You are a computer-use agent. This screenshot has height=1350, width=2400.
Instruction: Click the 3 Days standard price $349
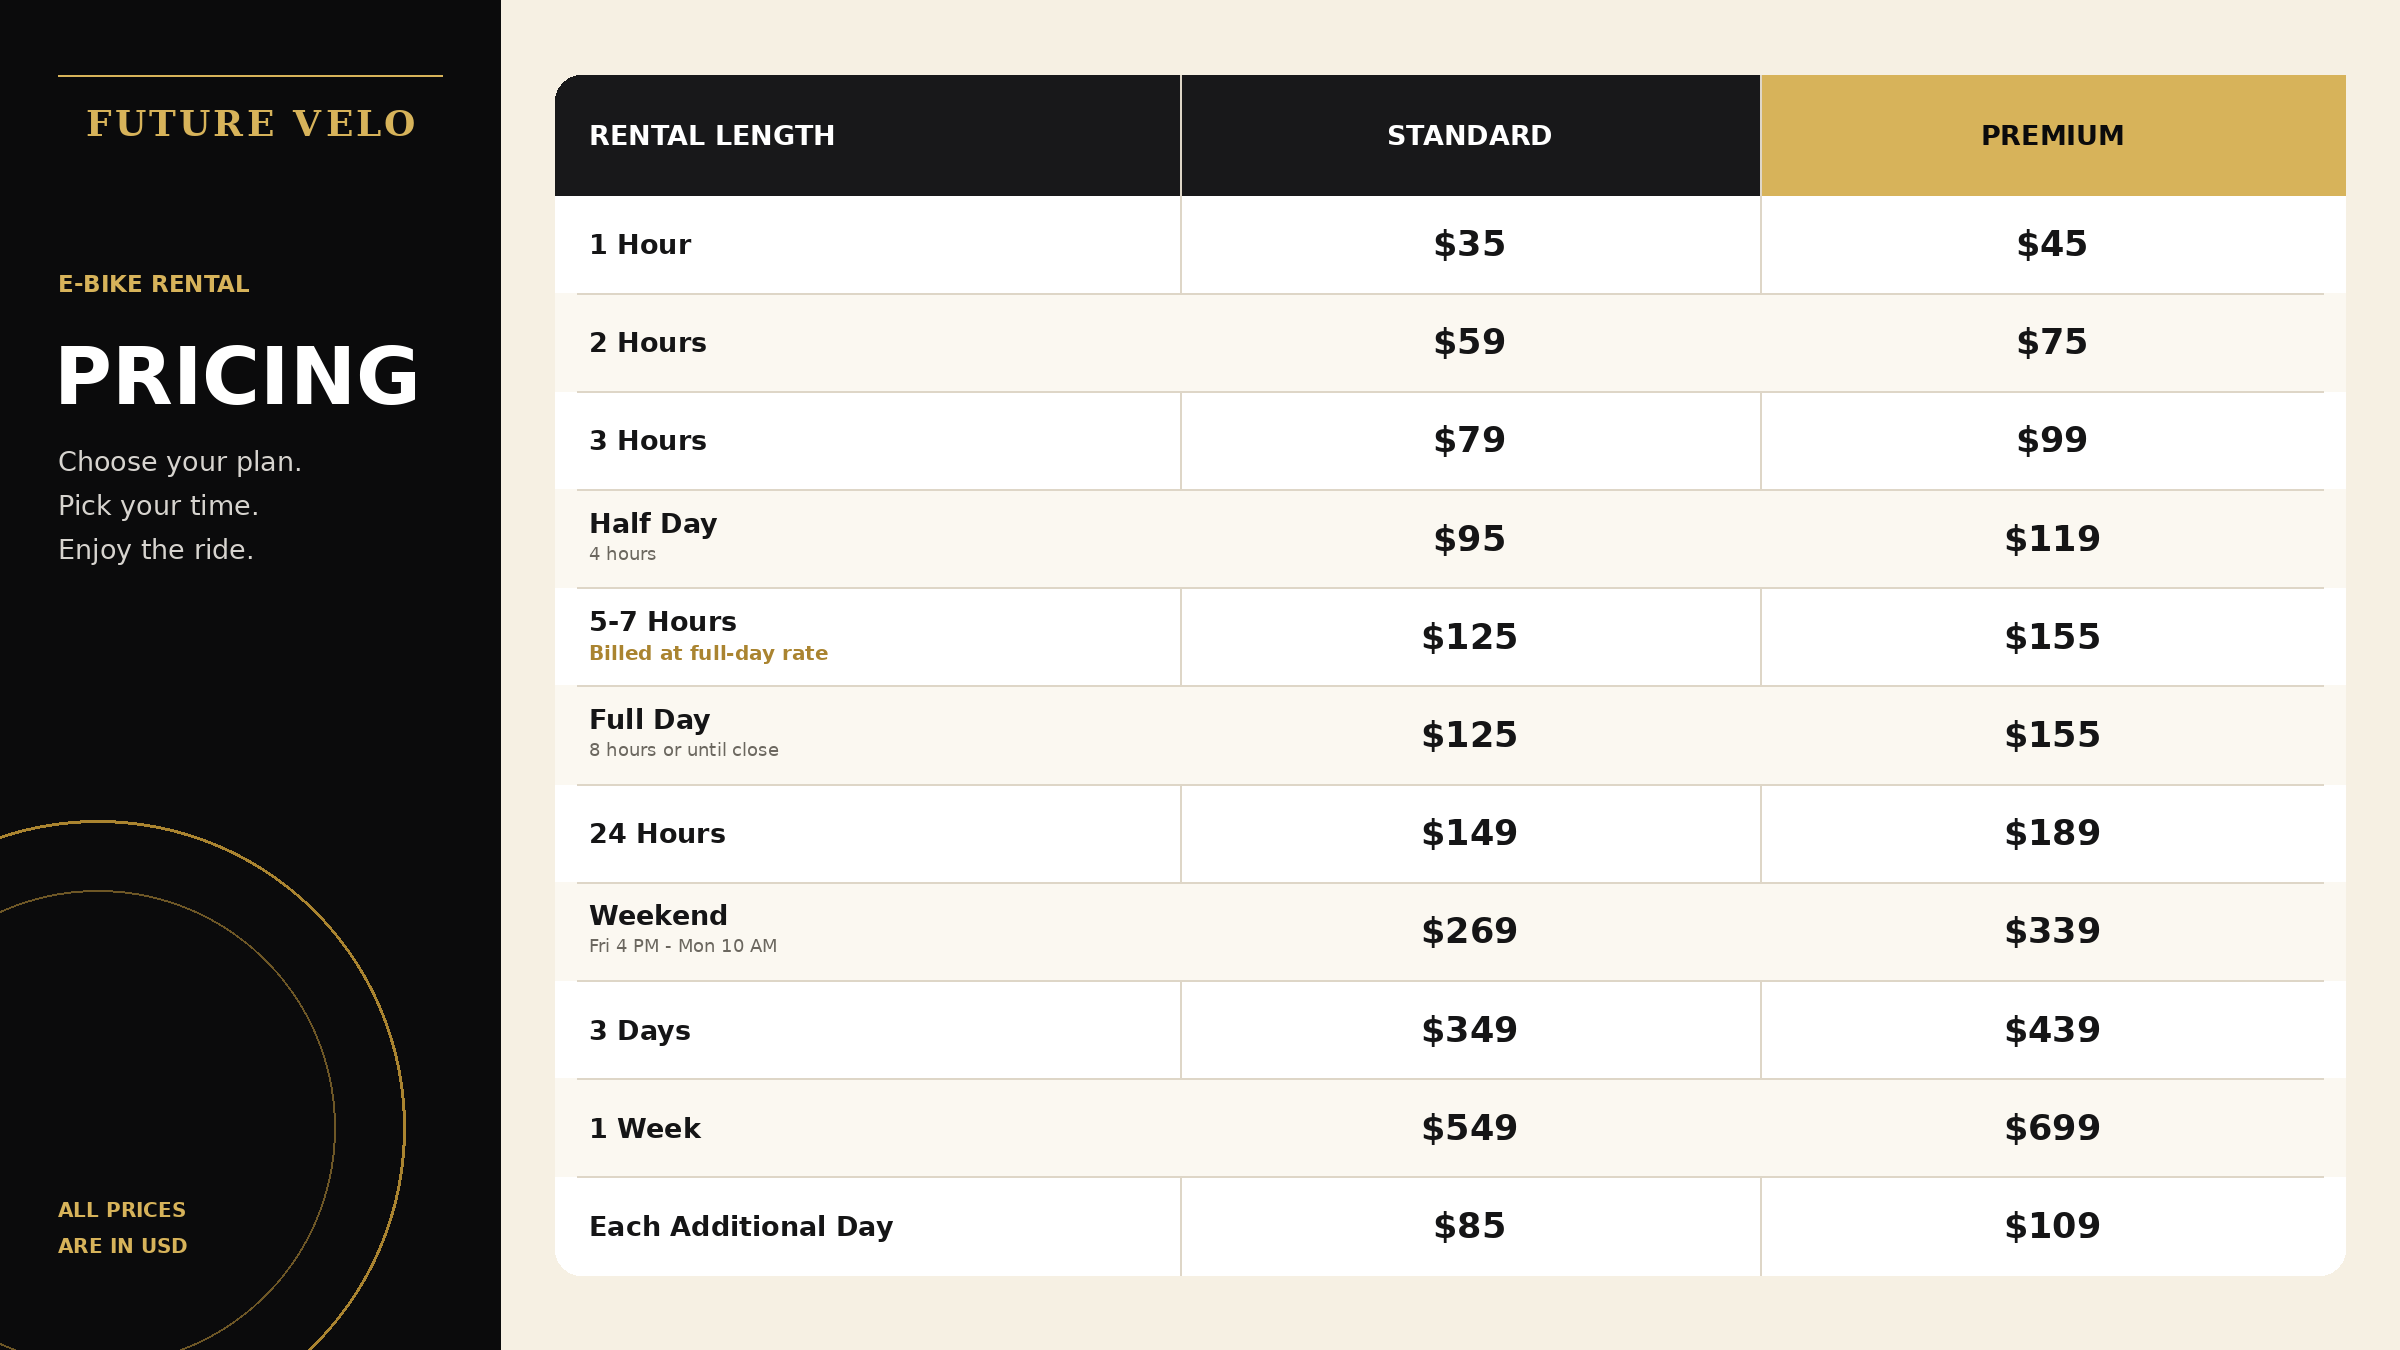coord(1469,1030)
